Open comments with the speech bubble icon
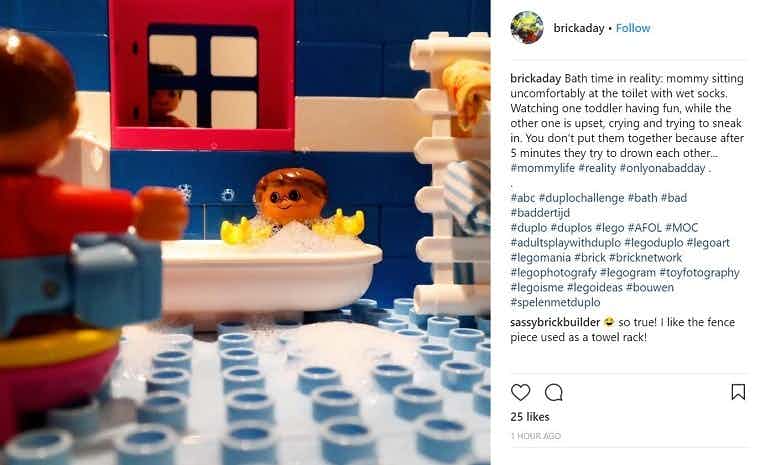 [x=554, y=392]
